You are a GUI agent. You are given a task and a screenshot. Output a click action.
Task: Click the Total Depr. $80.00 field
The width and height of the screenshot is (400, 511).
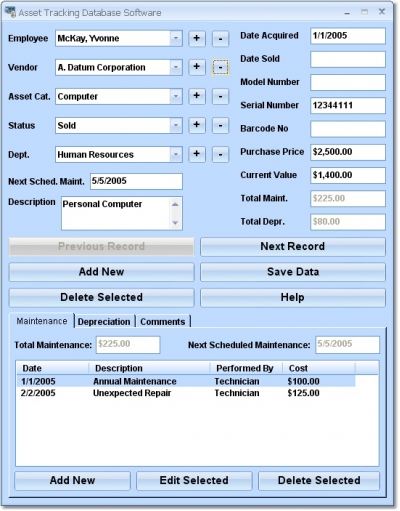348,222
